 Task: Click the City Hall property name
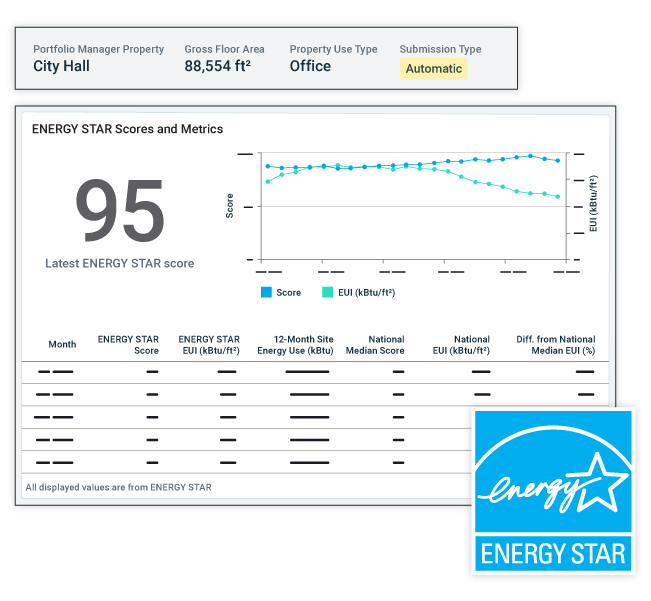(61, 66)
